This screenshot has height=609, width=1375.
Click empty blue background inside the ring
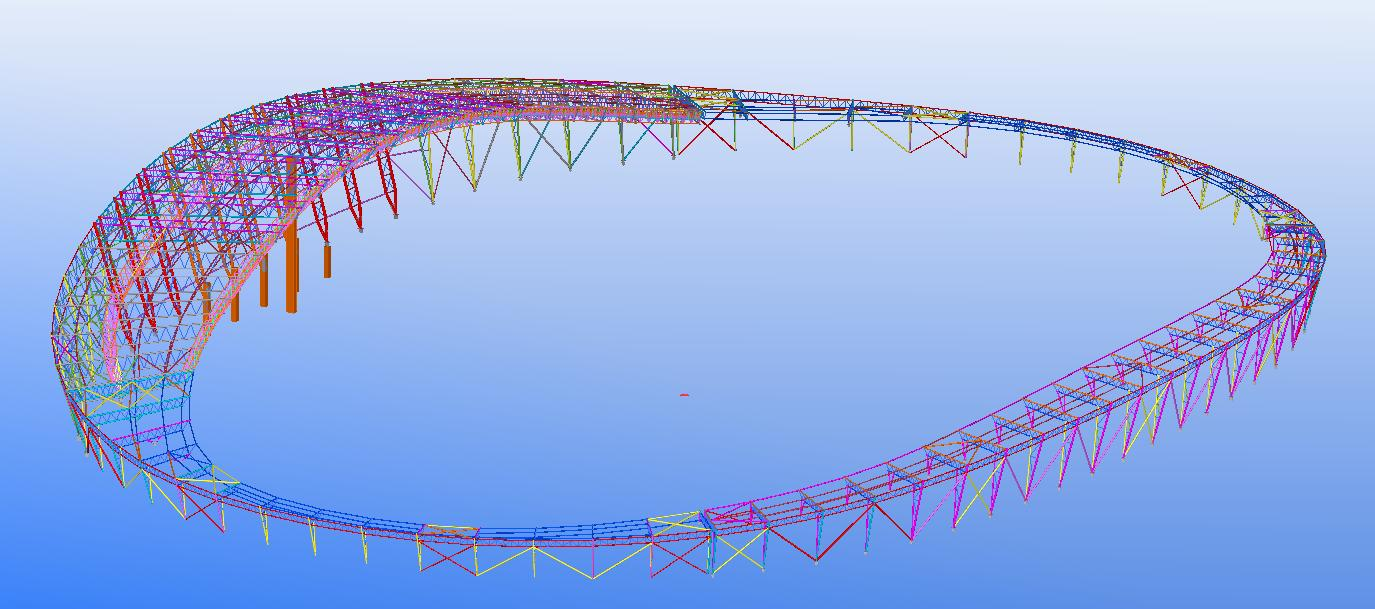tap(700, 300)
